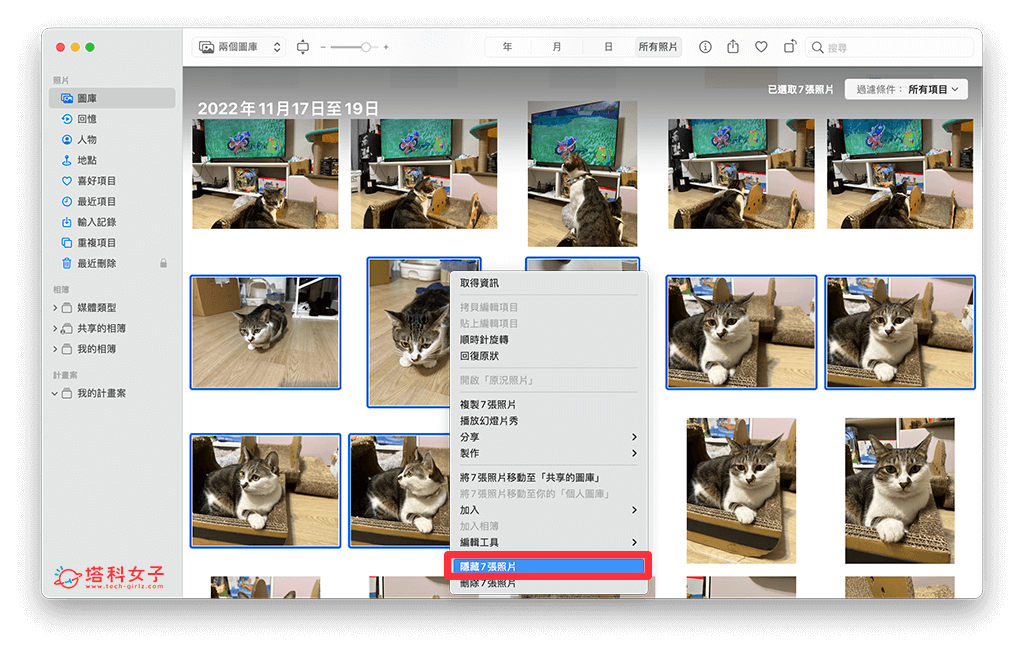Open the 加入 submenu in context menu
The image size is (1024, 653).
(549, 510)
